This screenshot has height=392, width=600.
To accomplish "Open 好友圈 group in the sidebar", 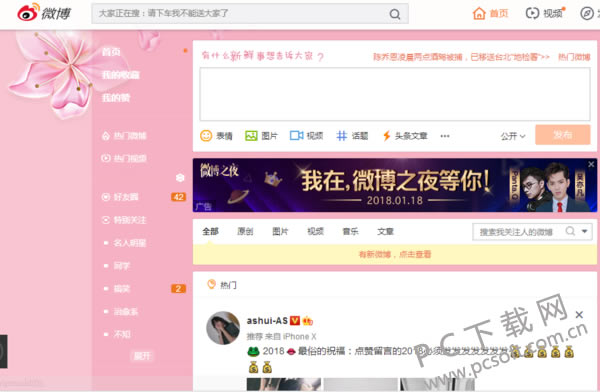I will coord(120,197).
